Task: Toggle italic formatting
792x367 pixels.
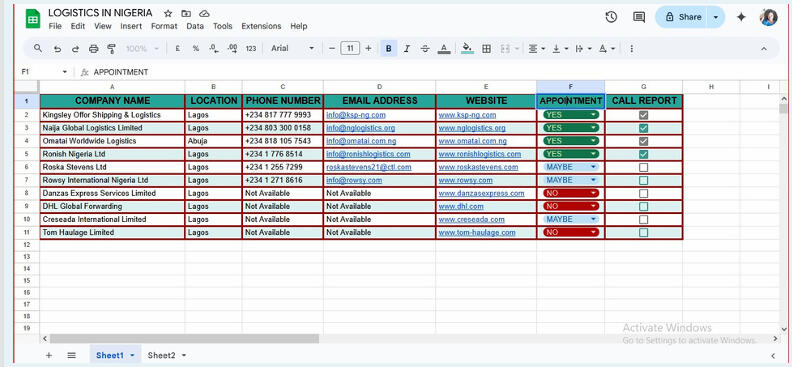Action: tap(407, 48)
